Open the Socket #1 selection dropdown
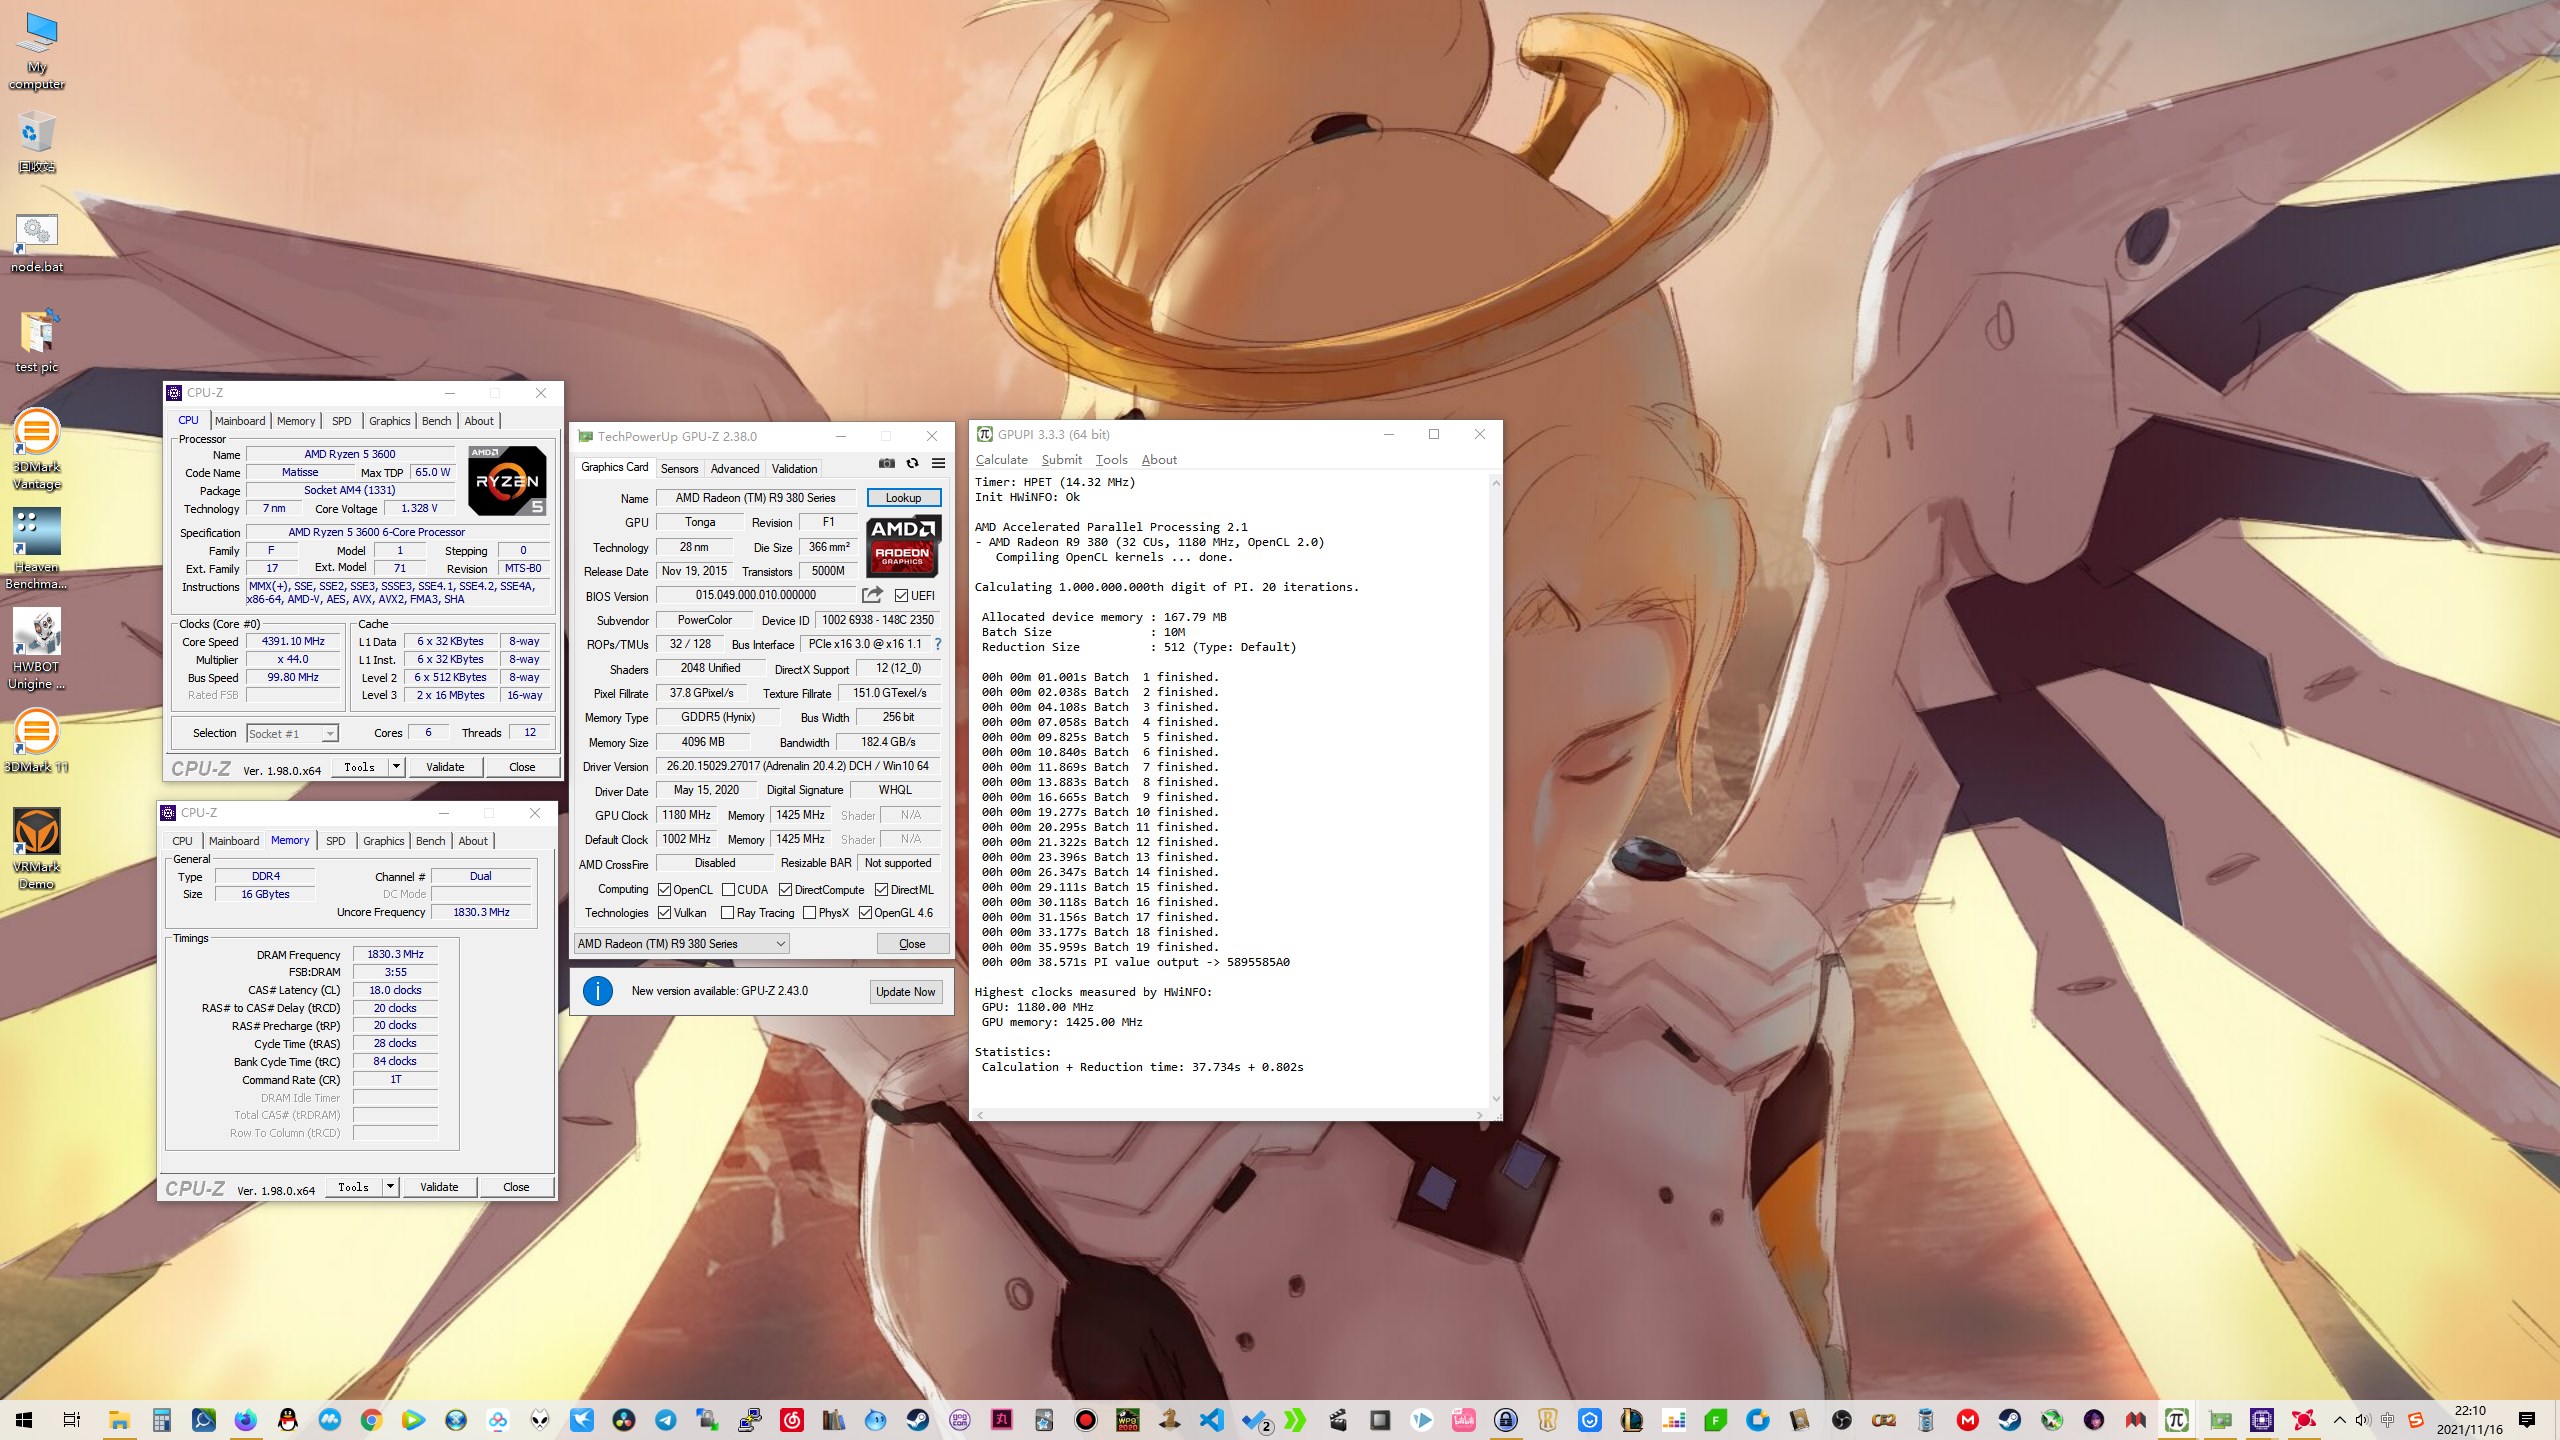 292,733
